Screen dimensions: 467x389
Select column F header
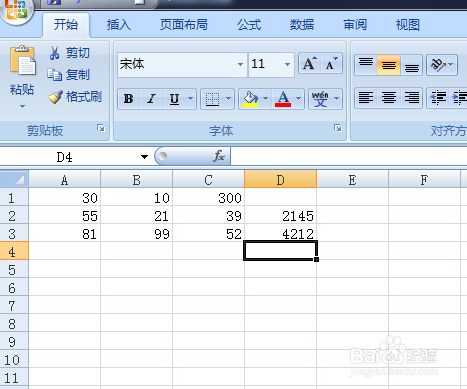[424, 180]
